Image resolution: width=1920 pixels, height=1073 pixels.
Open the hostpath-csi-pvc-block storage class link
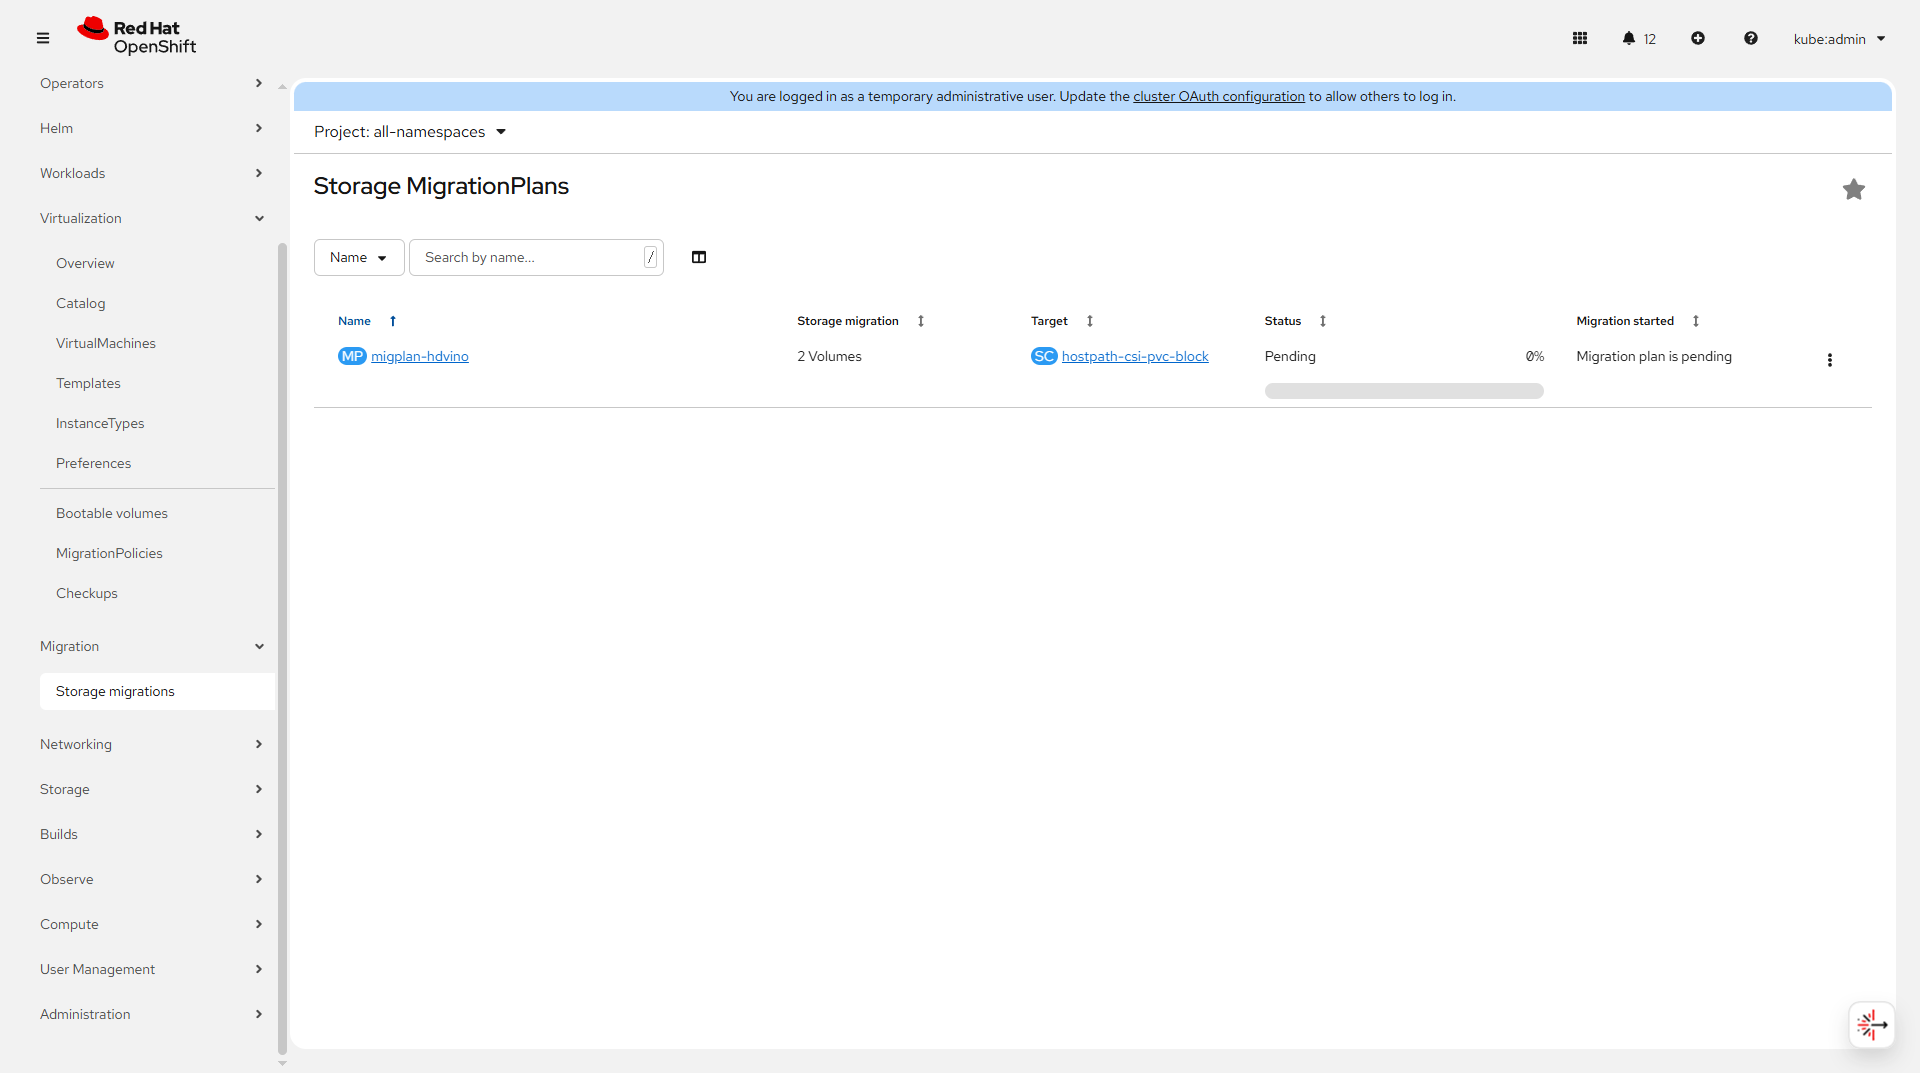click(1135, 356)
